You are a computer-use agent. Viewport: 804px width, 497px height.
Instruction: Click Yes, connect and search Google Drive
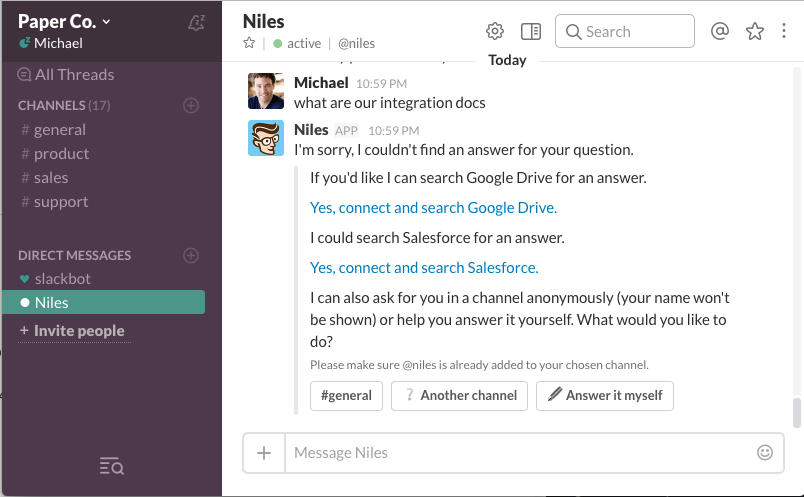(x=433, y=208)
